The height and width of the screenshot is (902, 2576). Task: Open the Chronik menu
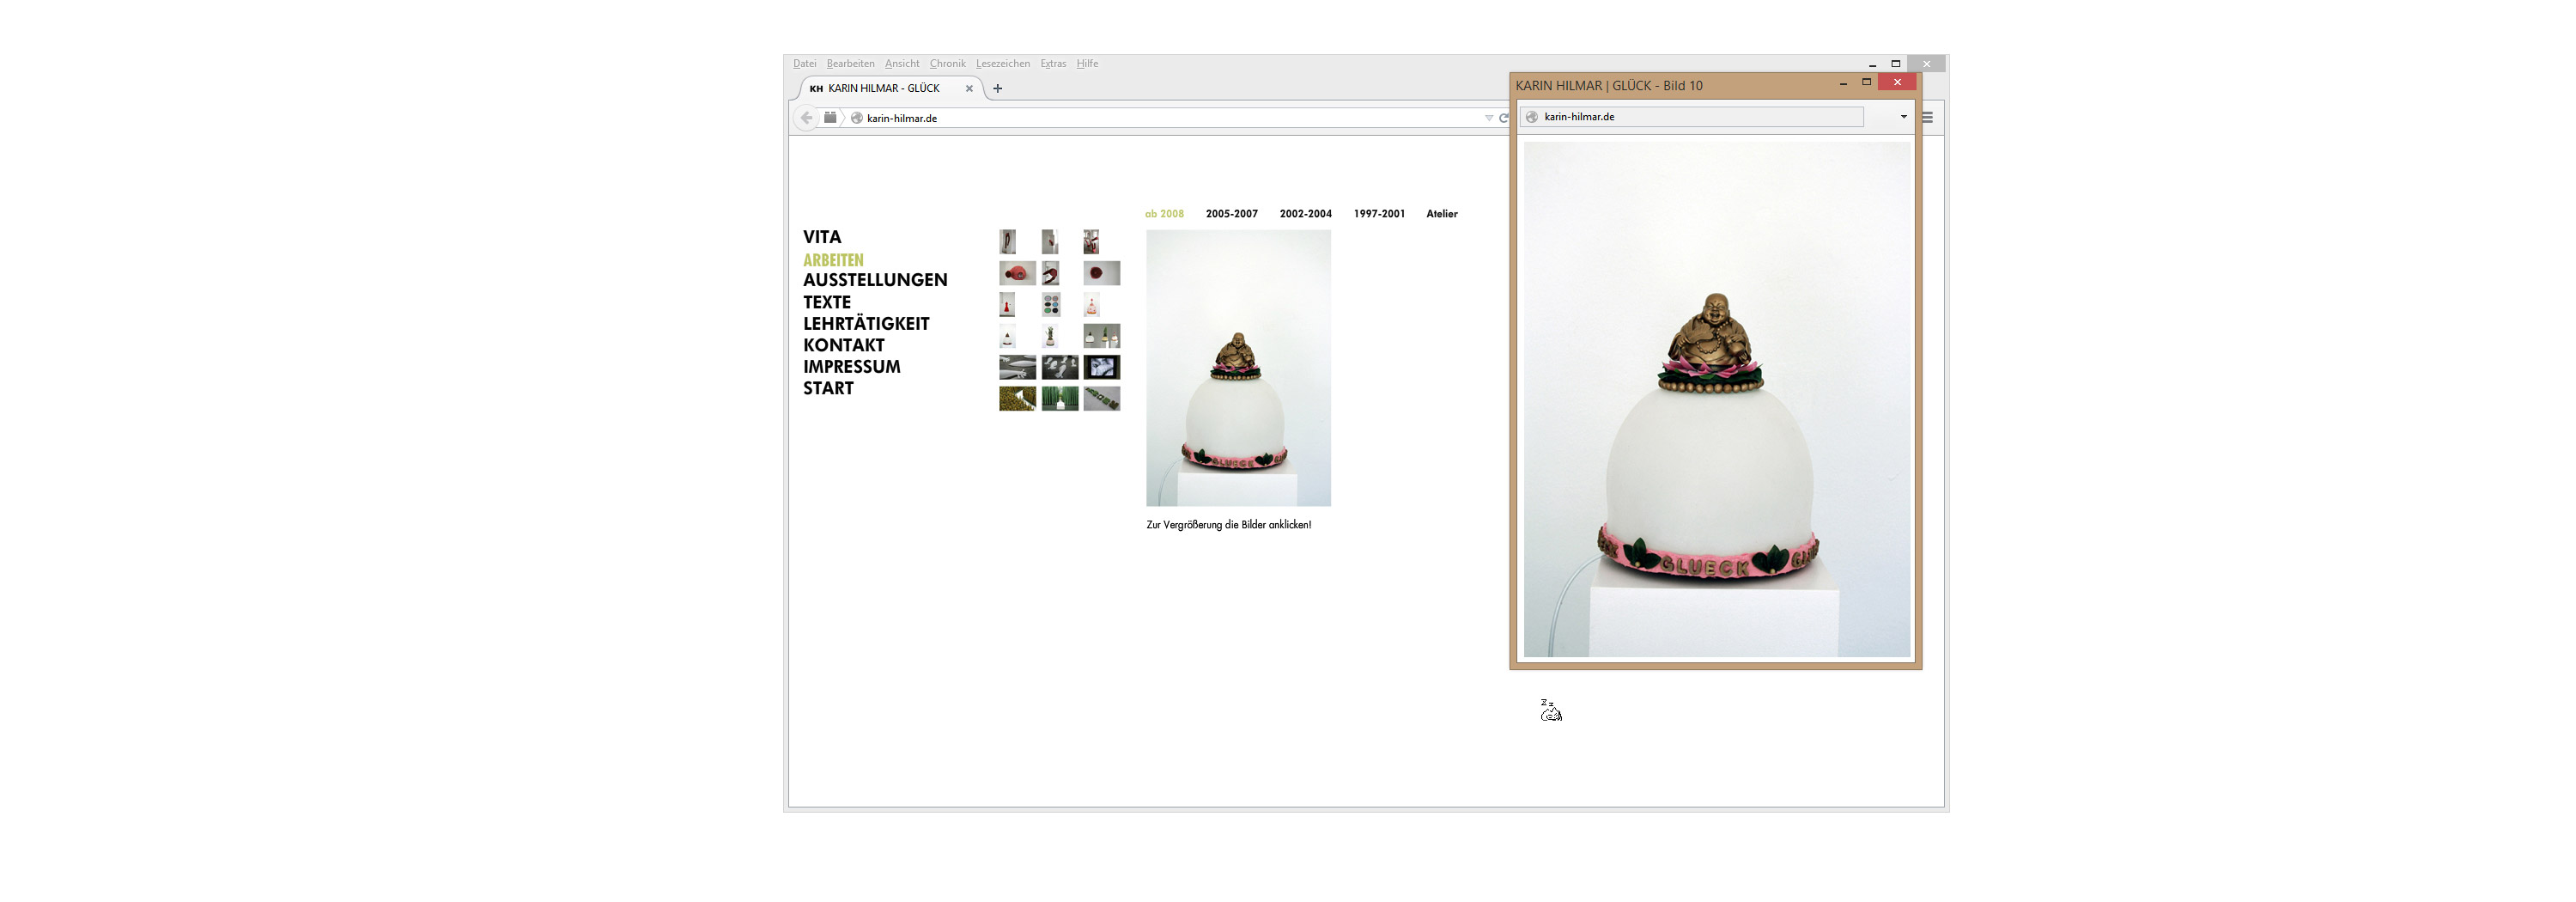click(947, 64)
